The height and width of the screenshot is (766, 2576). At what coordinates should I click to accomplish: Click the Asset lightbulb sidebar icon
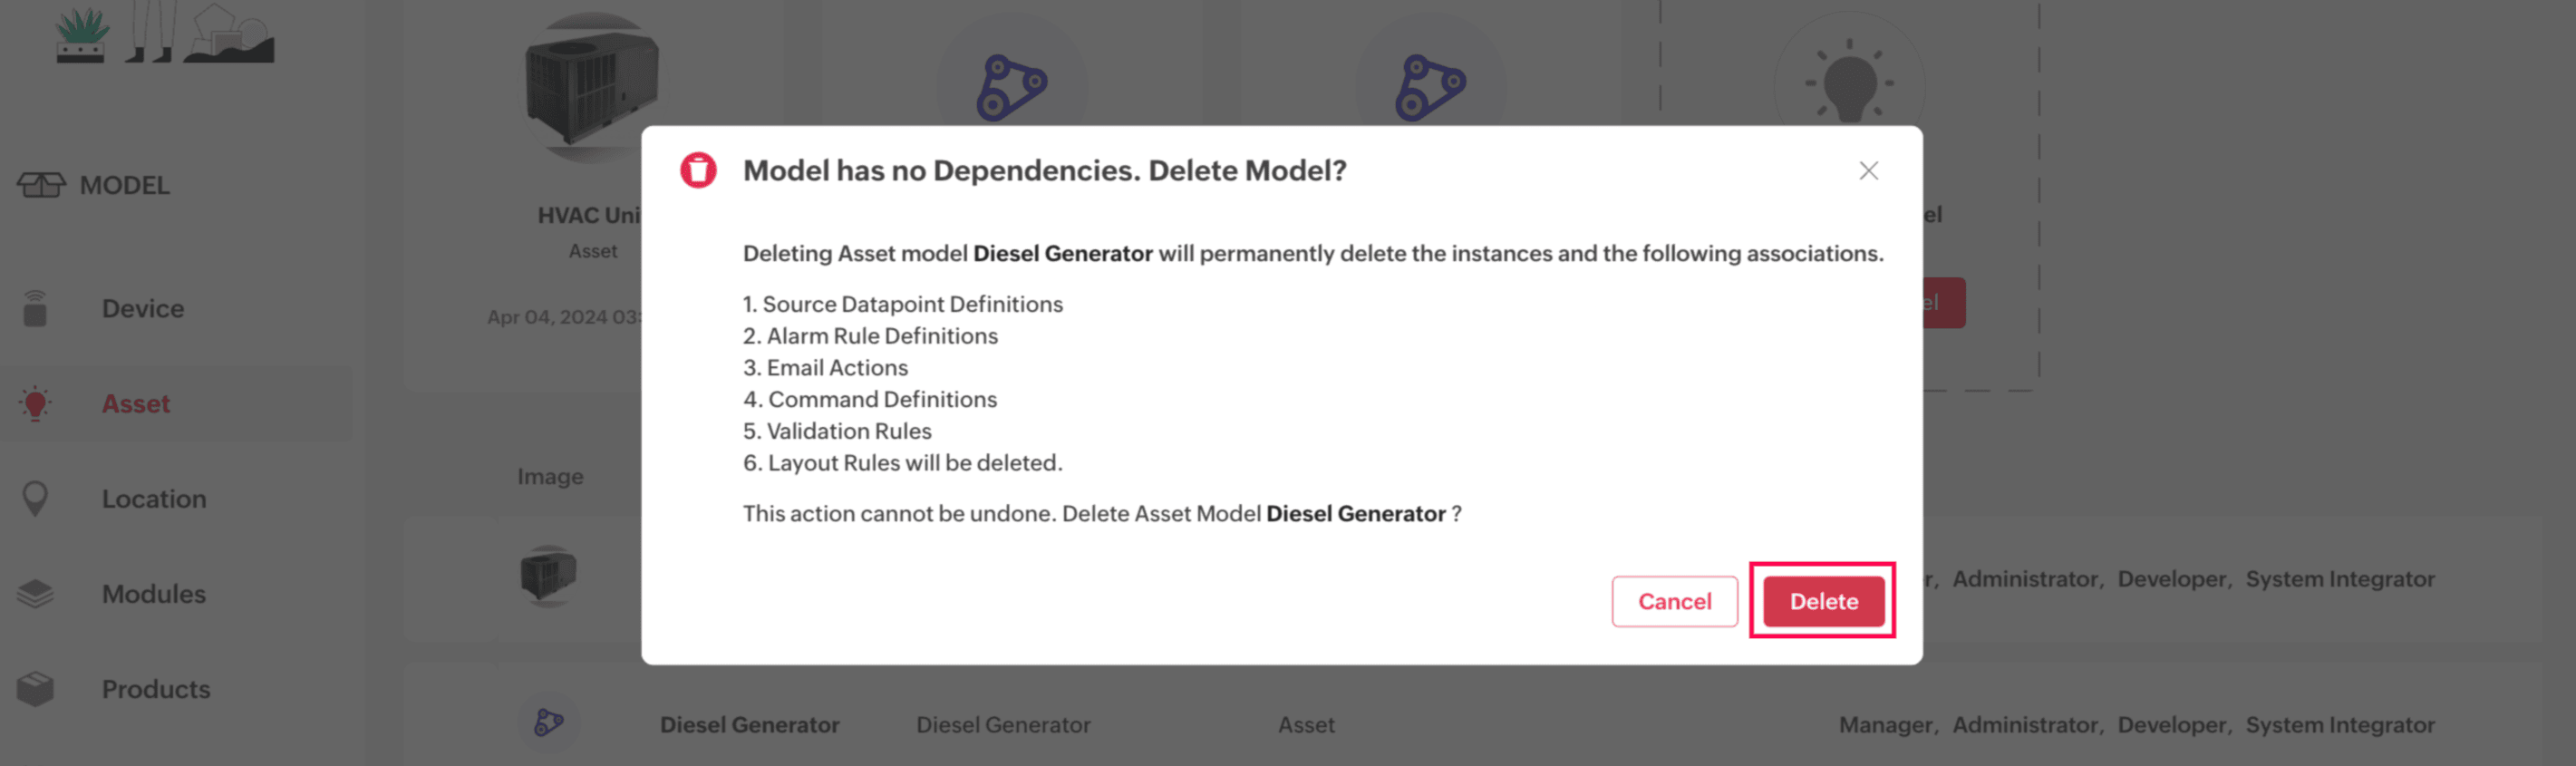click(x=35, y=403)
